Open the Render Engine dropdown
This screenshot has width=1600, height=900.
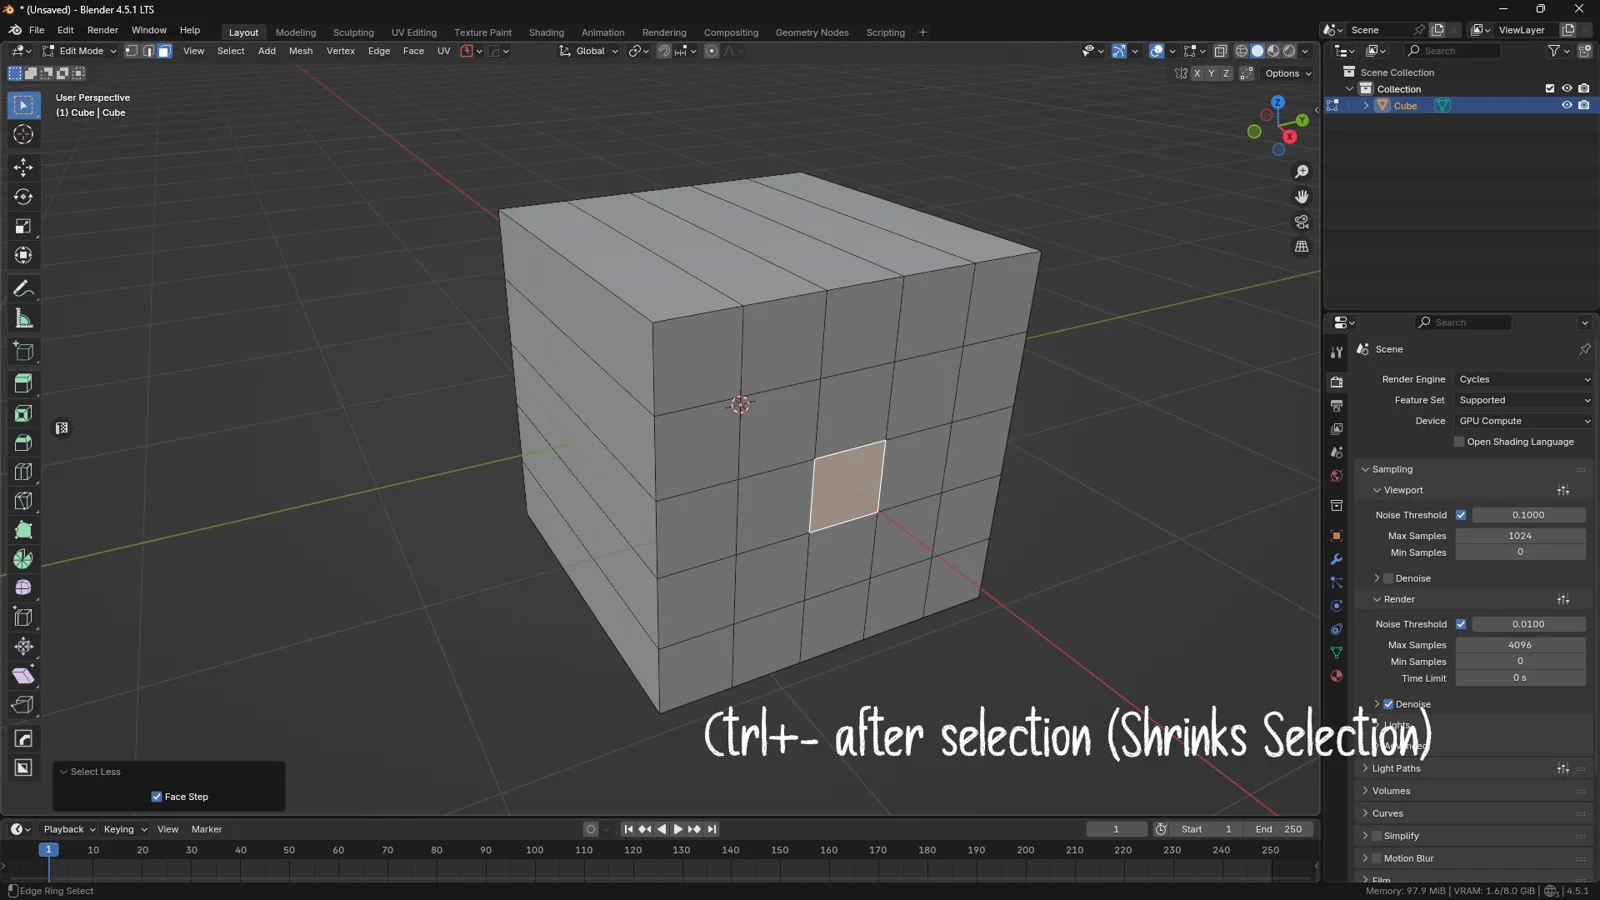pos(1523,379)
